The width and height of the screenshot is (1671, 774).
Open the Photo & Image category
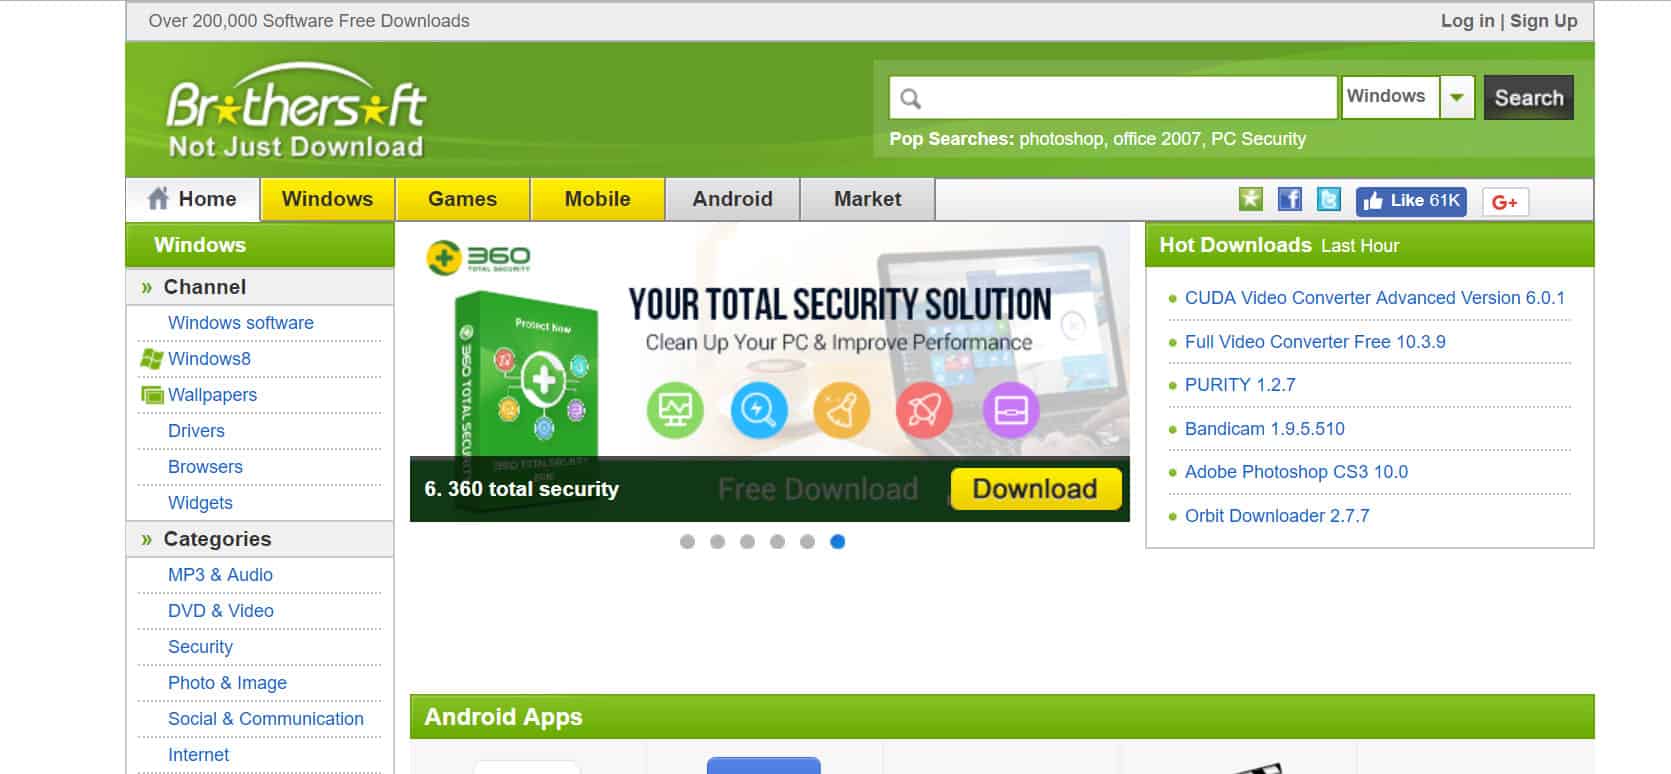[227, 683]
